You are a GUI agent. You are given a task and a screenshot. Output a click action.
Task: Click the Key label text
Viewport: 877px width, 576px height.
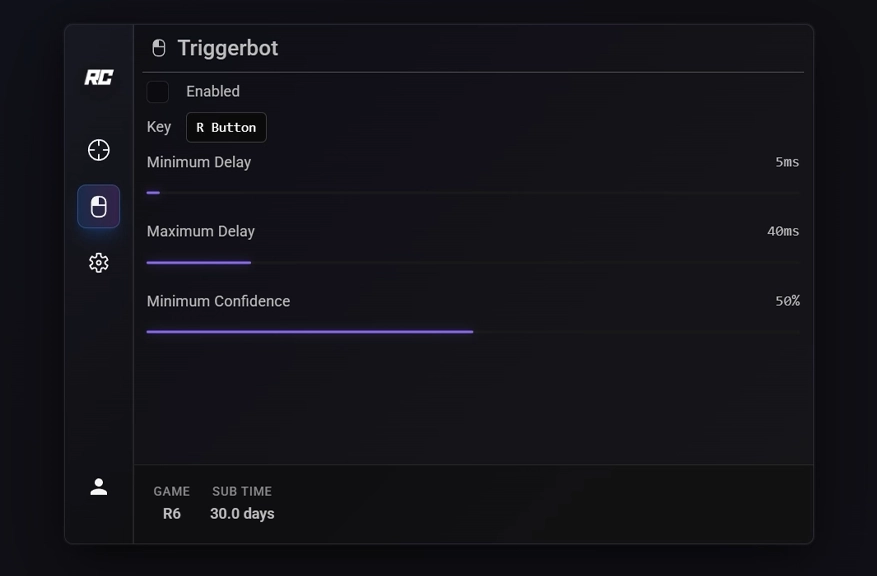159,127
